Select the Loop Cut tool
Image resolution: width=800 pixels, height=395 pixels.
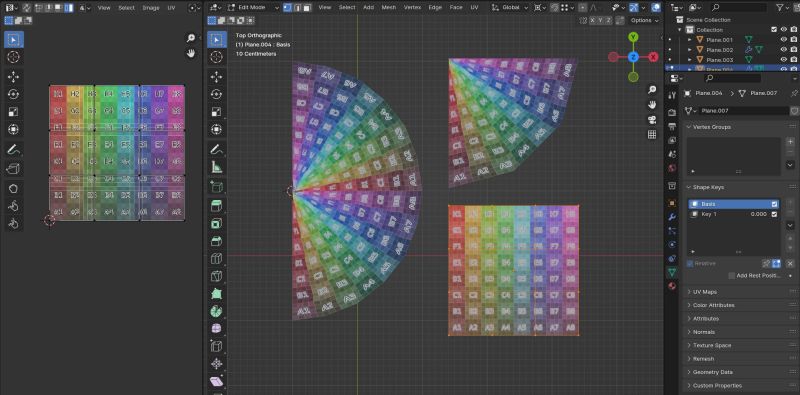tap(217, 259)
